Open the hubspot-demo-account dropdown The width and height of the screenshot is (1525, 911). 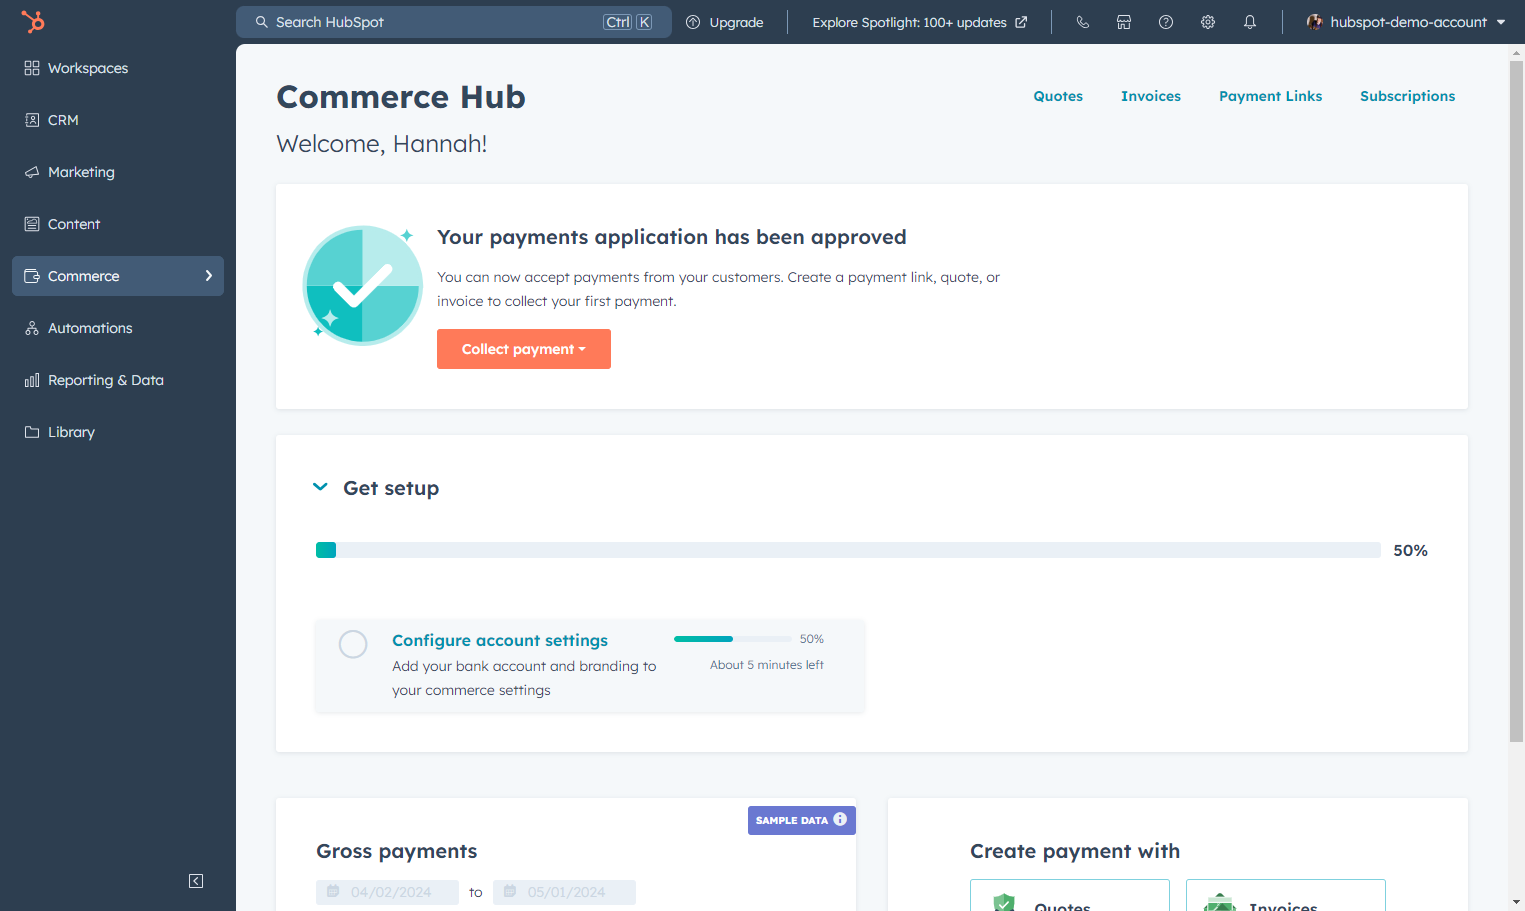pyautogui.click(x=1406, y=22)
